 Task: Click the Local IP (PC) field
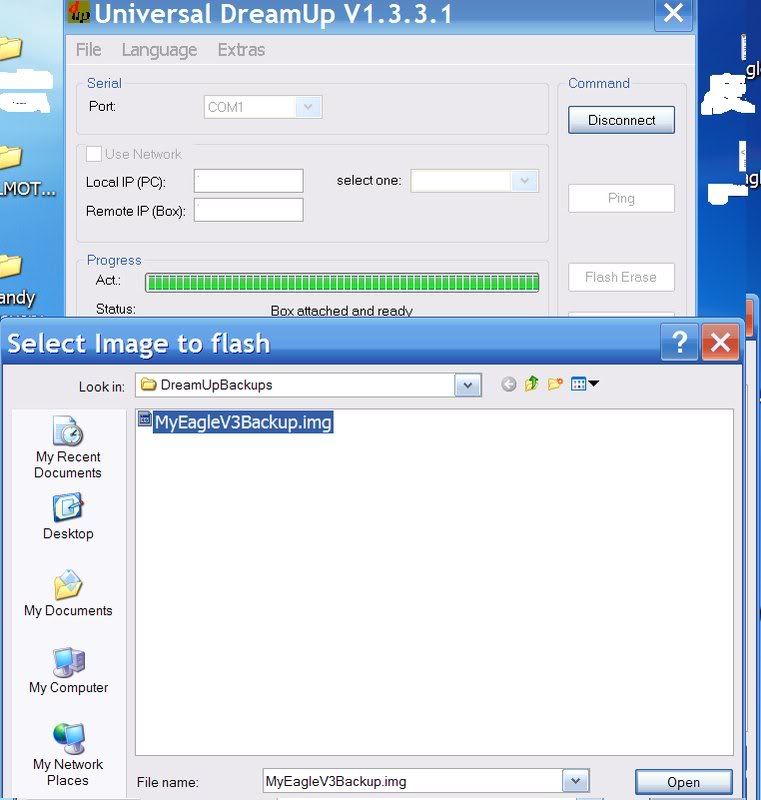coord(248,181)
